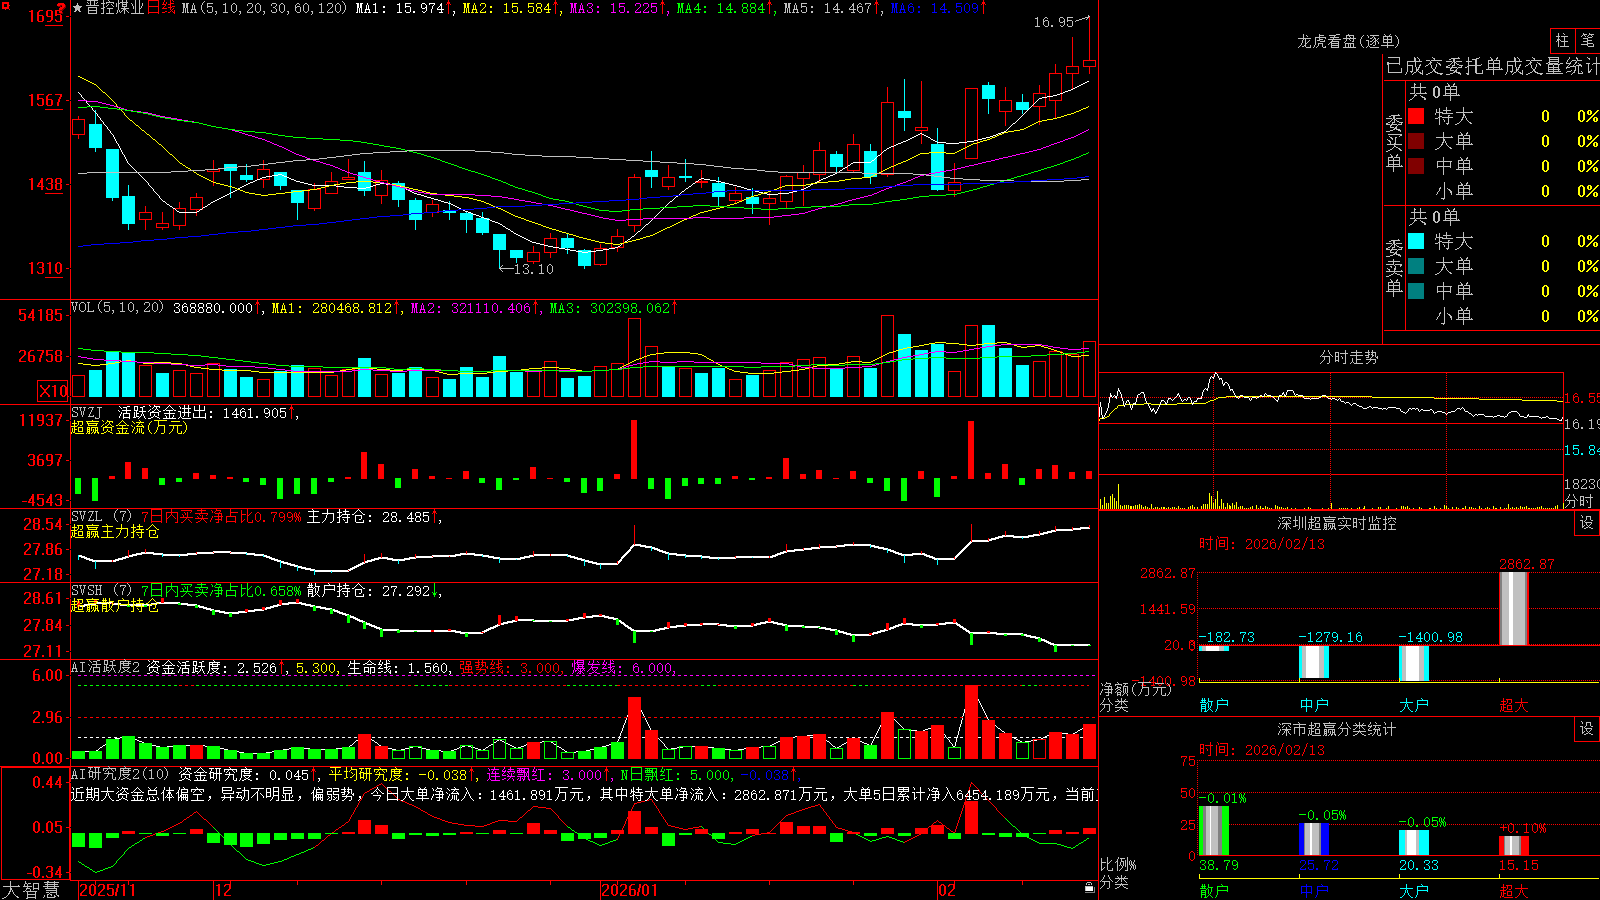The image size is (1600, 900).
Task: Click teal 大单 sell-order swatch
Action: tap(1416, 266)
